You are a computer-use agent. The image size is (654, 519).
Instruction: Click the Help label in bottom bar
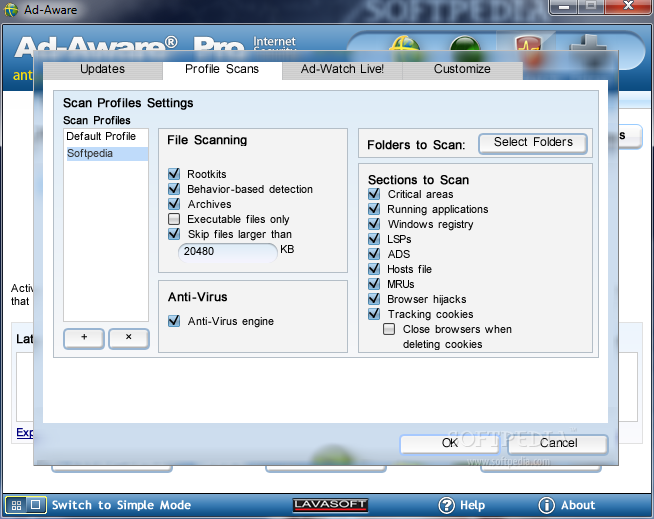(472, 505)
